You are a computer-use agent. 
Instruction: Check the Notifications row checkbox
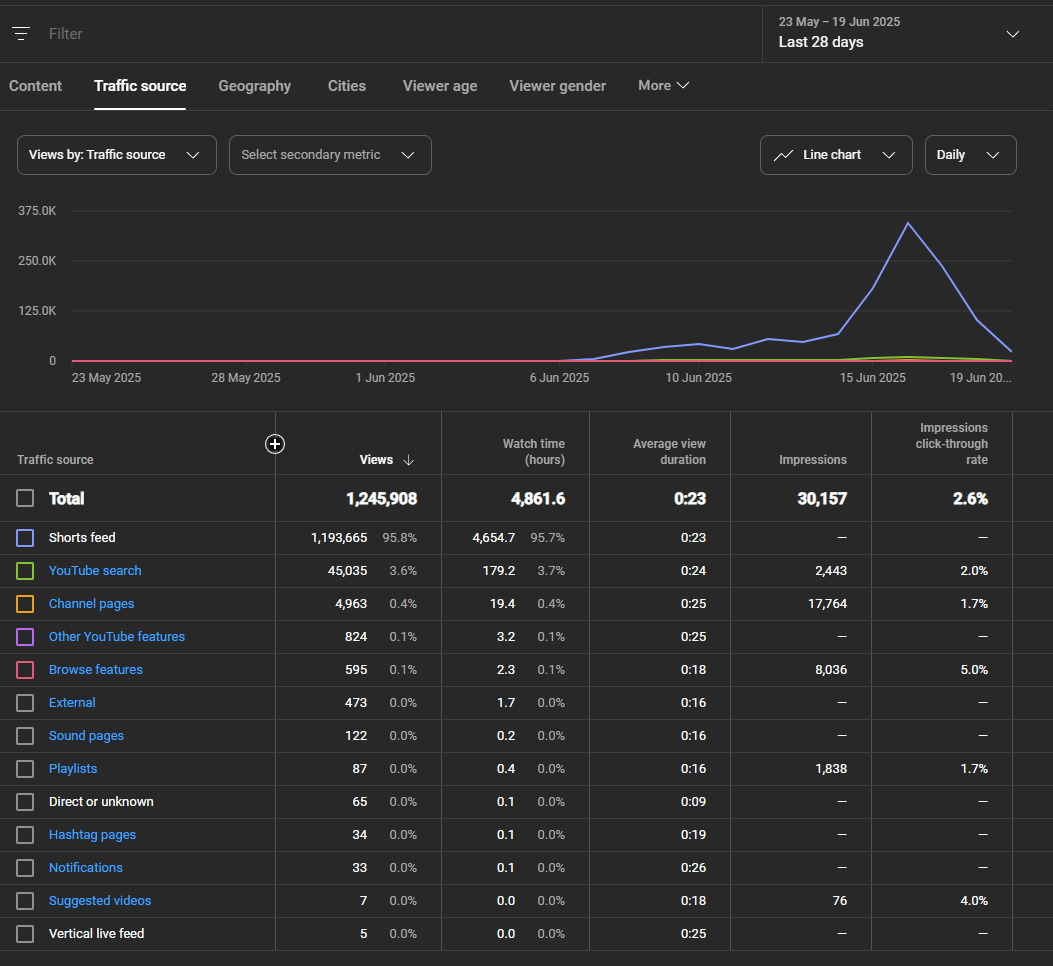click(25, 868)
